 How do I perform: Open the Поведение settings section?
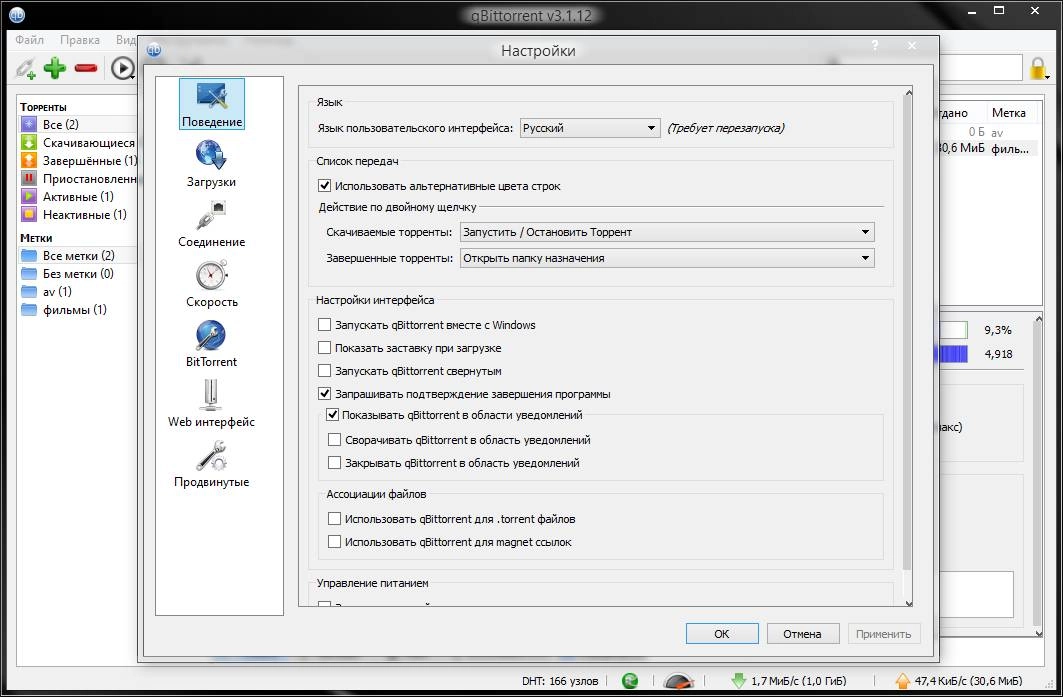click(212, 104)
